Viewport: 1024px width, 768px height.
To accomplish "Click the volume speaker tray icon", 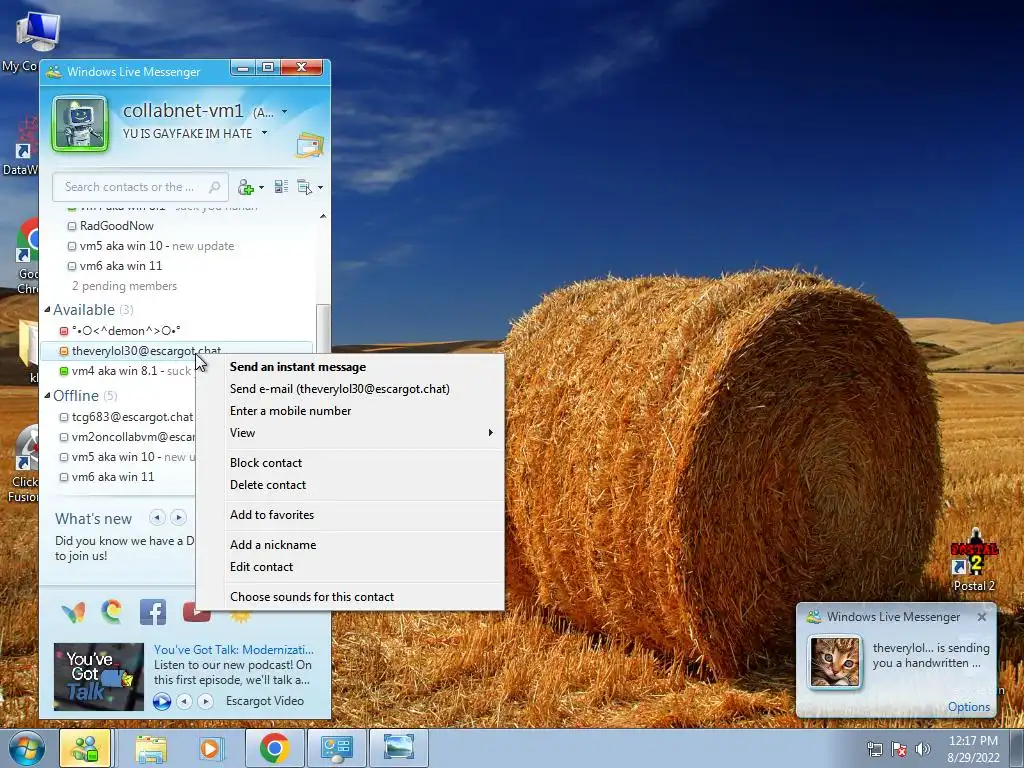I will (923, 749).
